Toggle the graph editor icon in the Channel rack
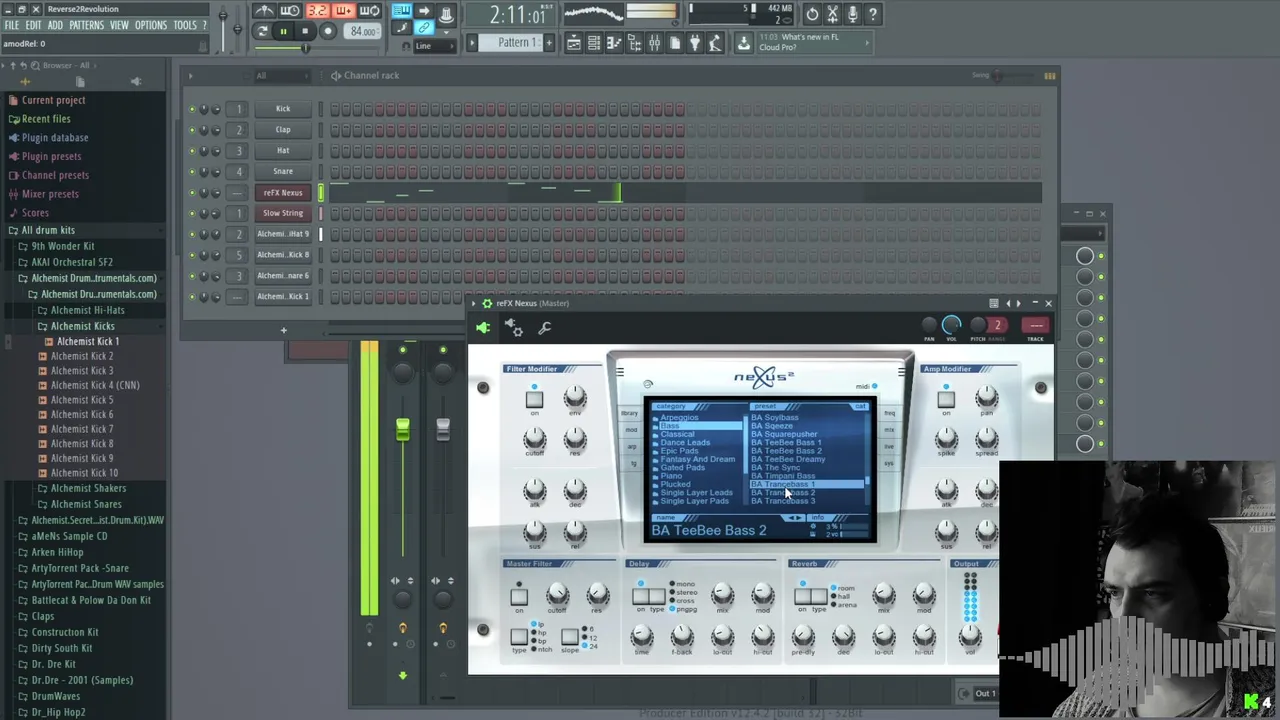Screen dimensions: 1280x720 pyautogui.click(x=1049, y=75)
